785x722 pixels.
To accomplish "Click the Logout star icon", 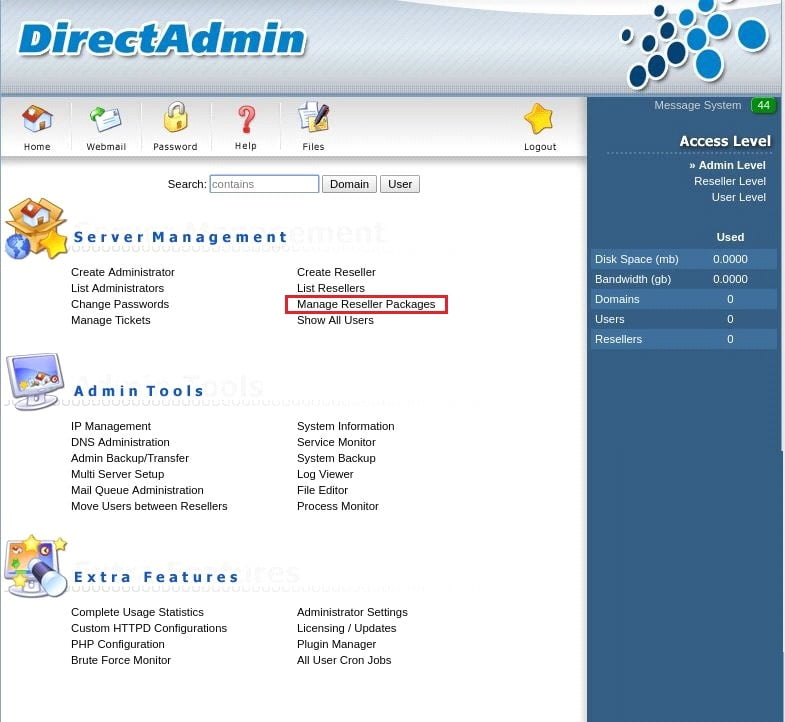I will [x=540, y=120].
